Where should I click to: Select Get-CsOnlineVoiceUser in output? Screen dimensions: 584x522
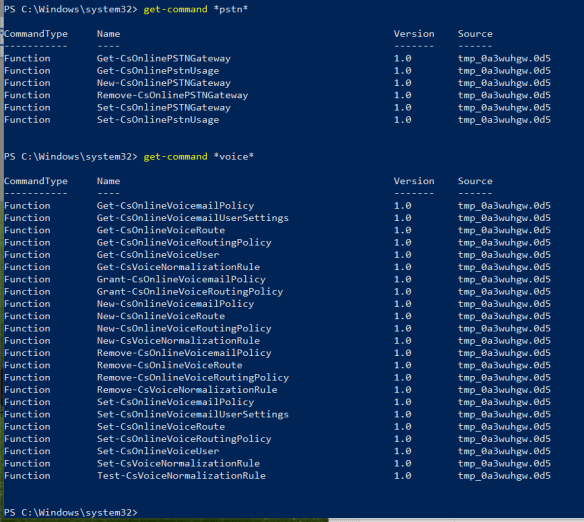point(158,255)
